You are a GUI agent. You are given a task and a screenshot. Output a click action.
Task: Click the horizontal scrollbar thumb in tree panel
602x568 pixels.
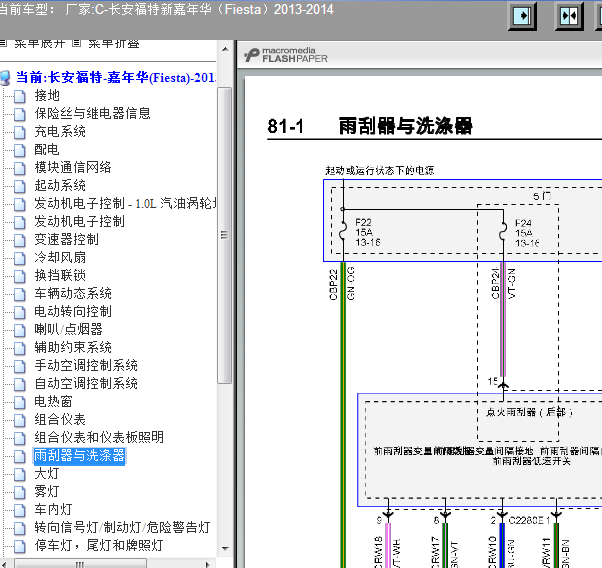tap(80, 564)
